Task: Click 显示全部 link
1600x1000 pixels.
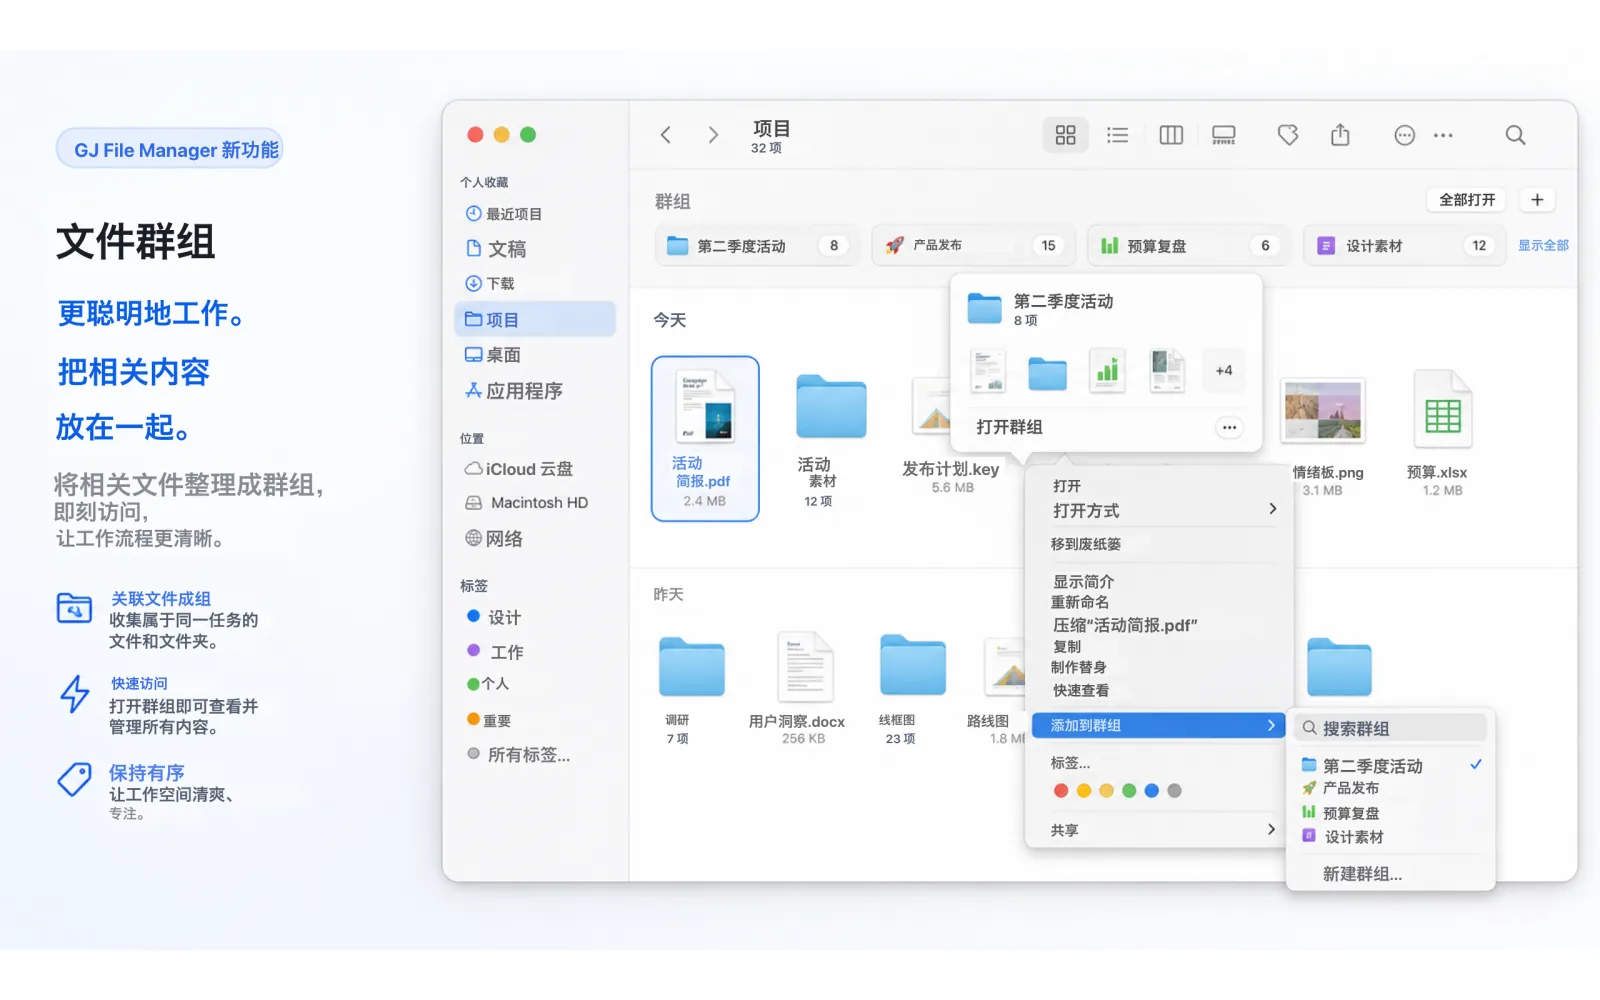Action: point(1543,245)
